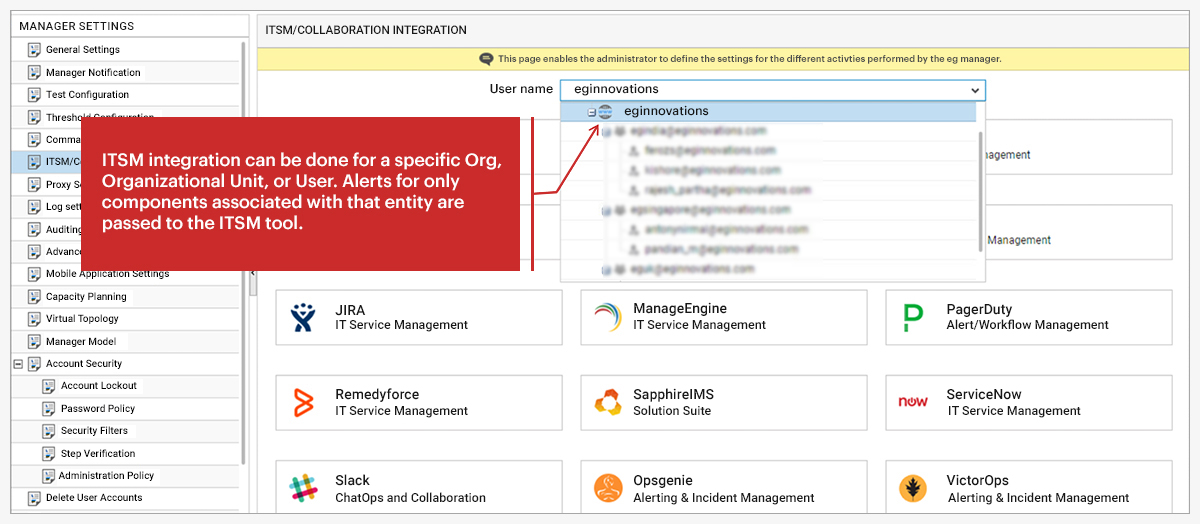
Task: Click the globe icon beside eginnovations
Action: point(607,112)
